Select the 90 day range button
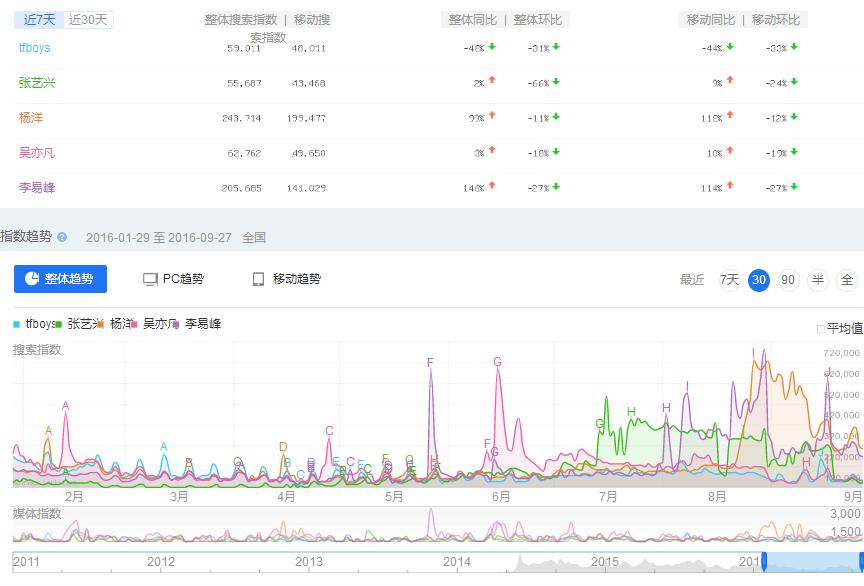864x586 pixels. tap(788, 280)
